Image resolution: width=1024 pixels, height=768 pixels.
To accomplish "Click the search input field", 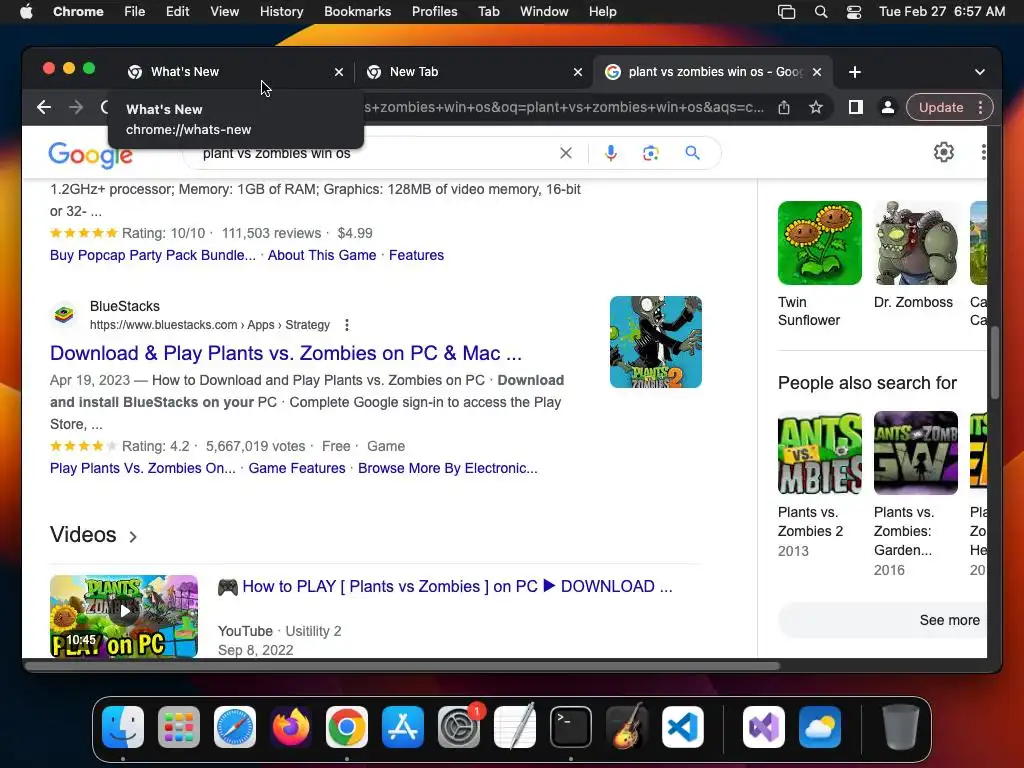I will (x=376, y=153).
